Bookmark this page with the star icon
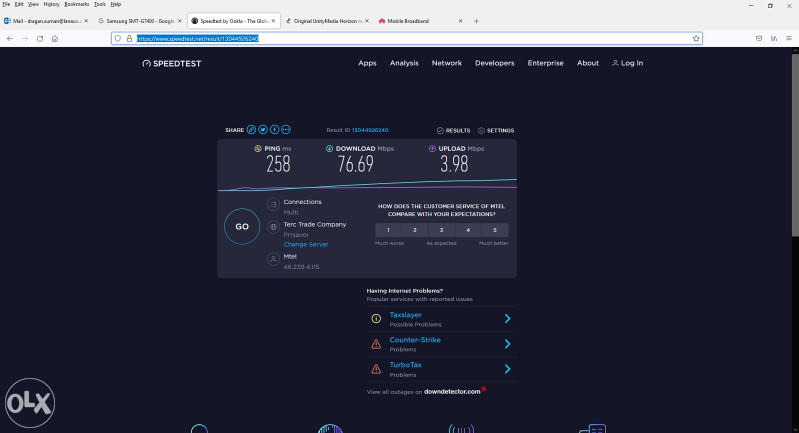799x433 pixels. [x=696, y=39]
